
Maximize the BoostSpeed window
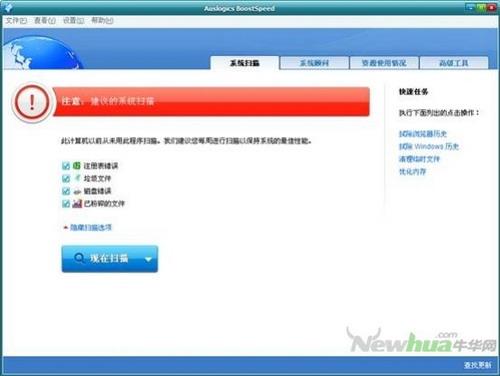pos(481,7)
